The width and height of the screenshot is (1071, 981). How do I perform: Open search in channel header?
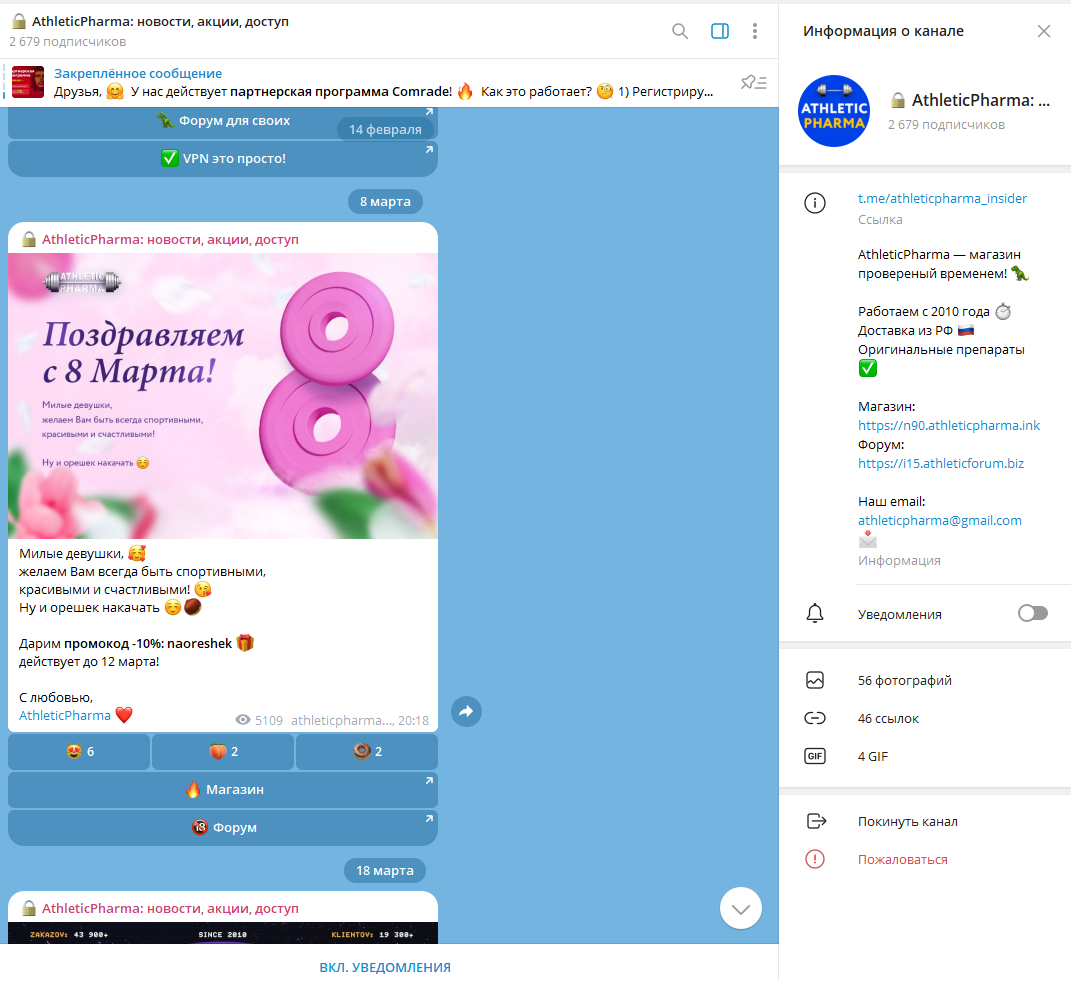tap(680, 31)
